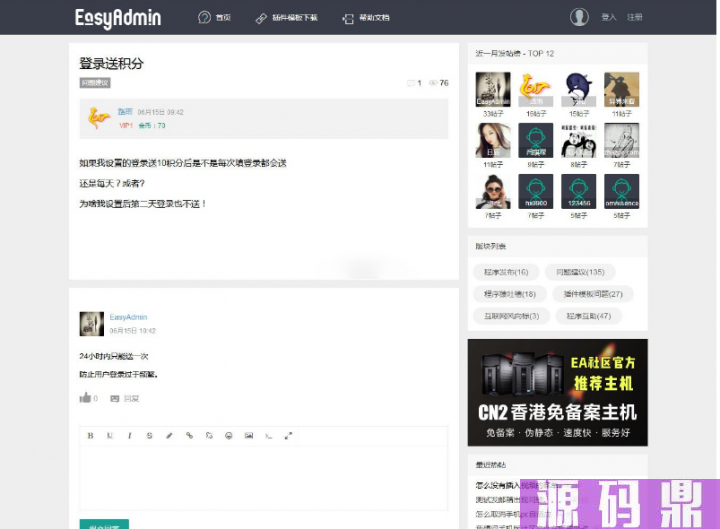This screenshot has height=529, width=720.
Task: Select the 问题建议(135) category
Action: (580, 272)
